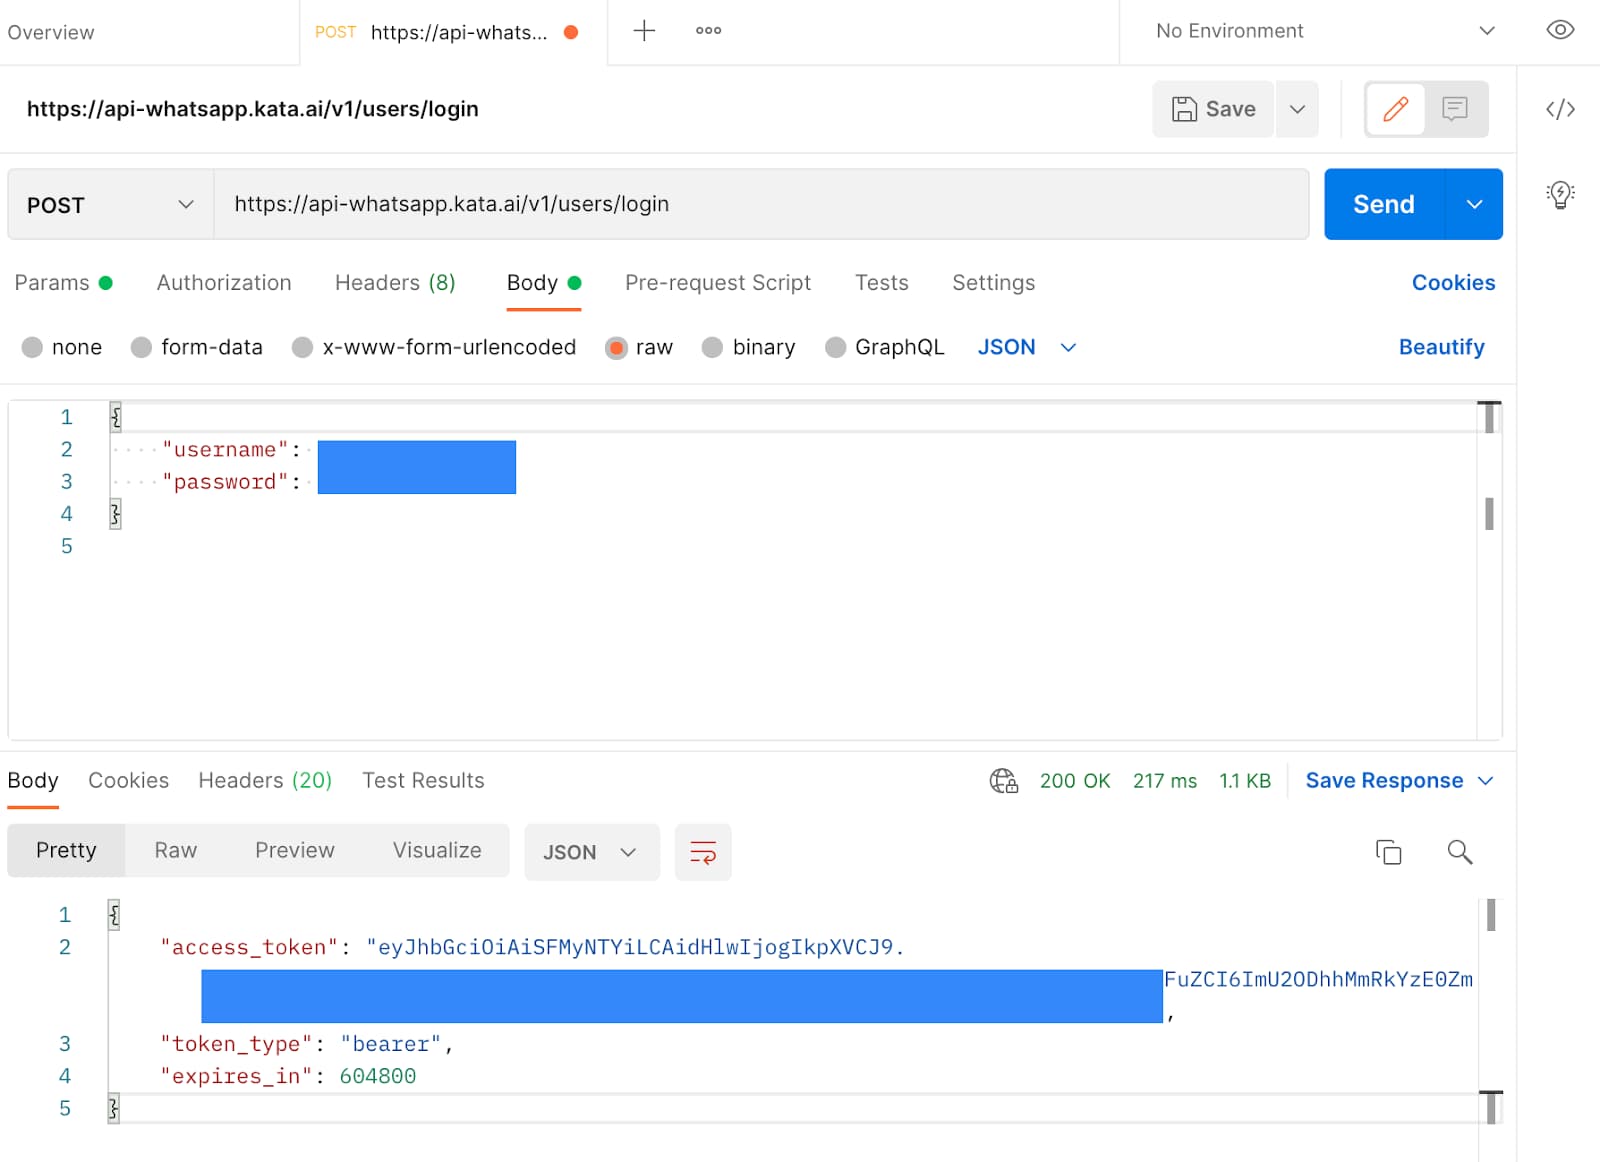Select the none body type

coord(62,347)
